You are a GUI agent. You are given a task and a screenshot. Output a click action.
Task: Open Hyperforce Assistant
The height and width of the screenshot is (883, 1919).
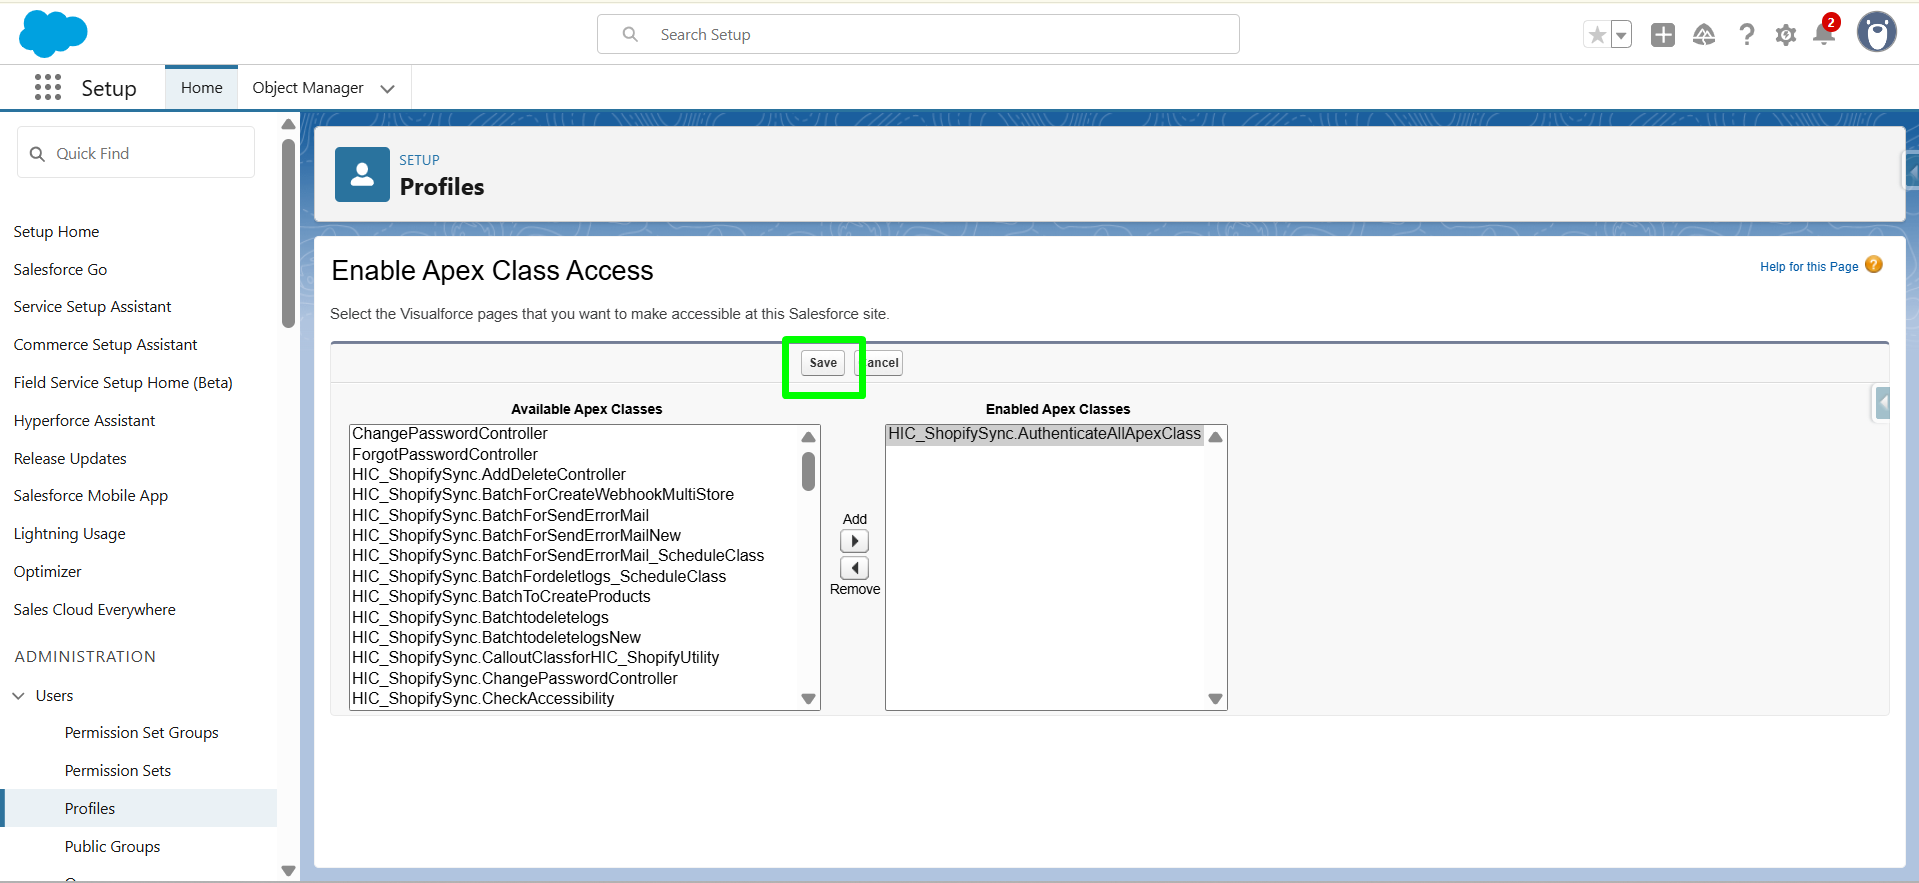click(84, 421)
